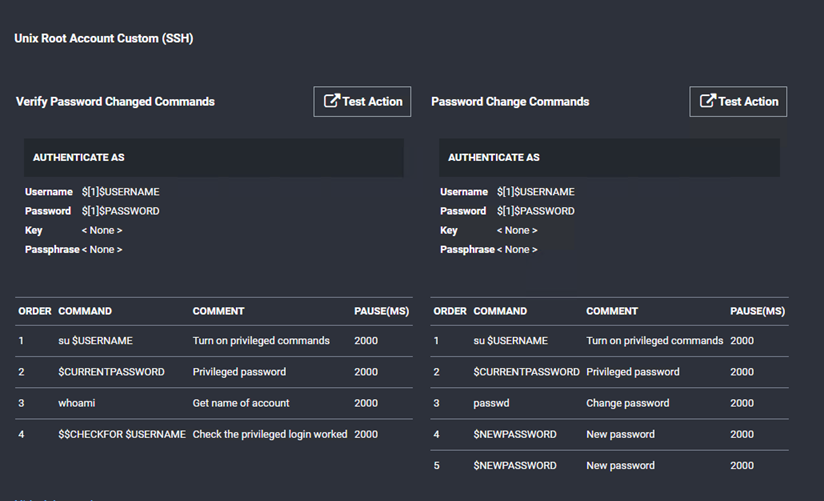Click first $NEWPASSWORD command in order 4
The height and width of the screenshot is (501, 824).
pyautogui.click(x=514, y=434)
